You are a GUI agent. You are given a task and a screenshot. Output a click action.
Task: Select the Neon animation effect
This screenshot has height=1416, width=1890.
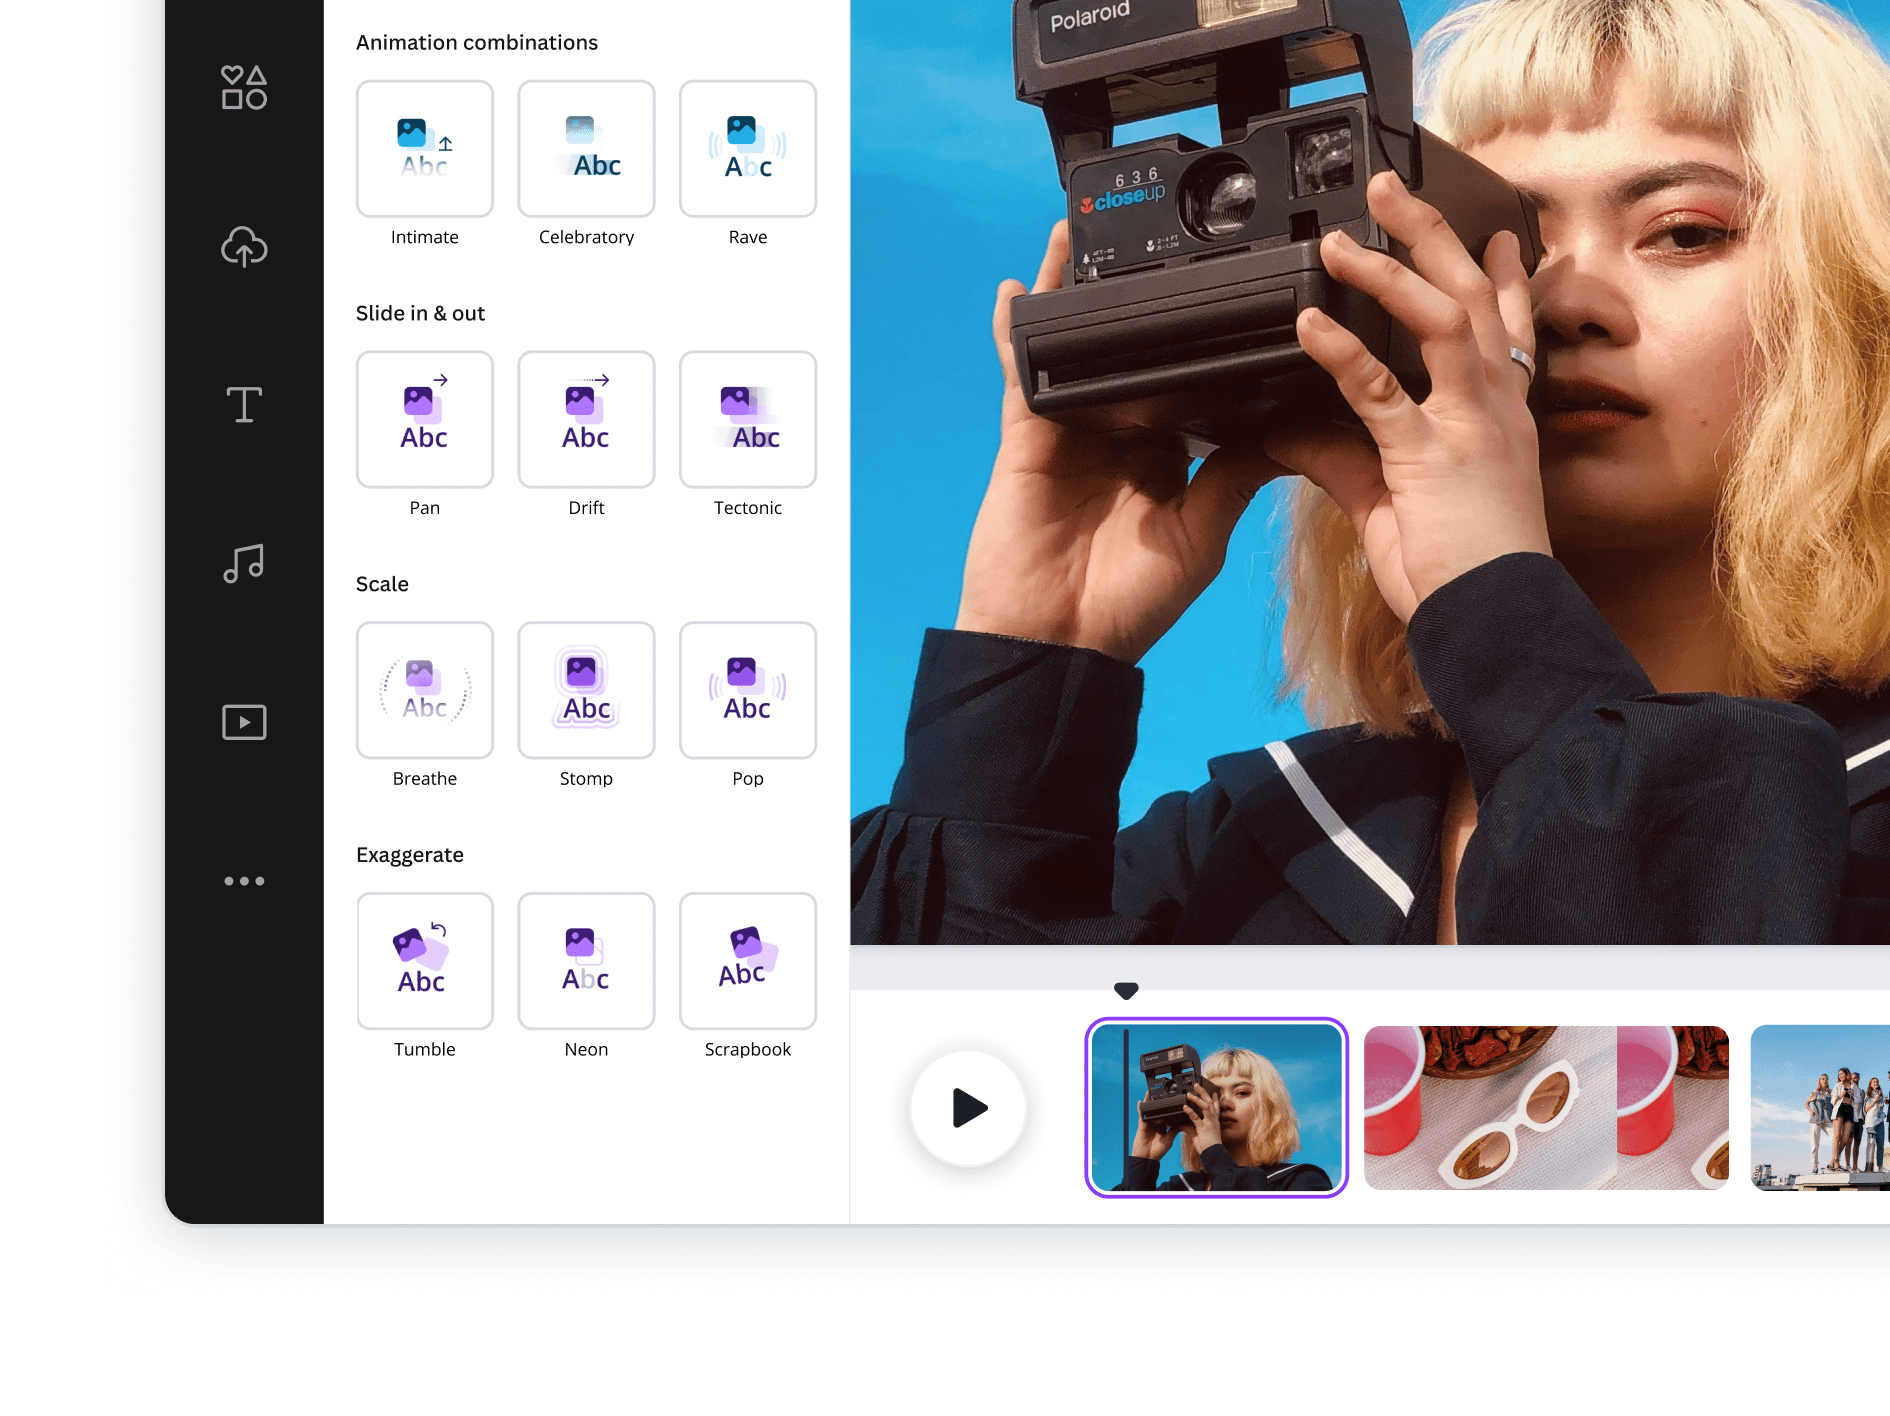coord(586,960)
